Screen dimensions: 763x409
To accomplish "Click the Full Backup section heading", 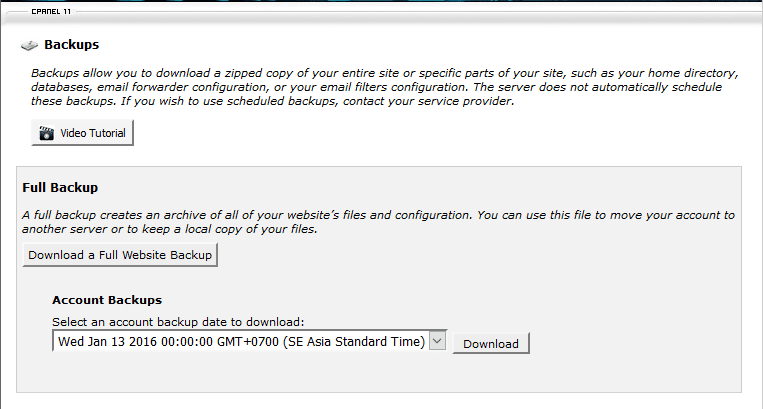I will tap(60, 187).
